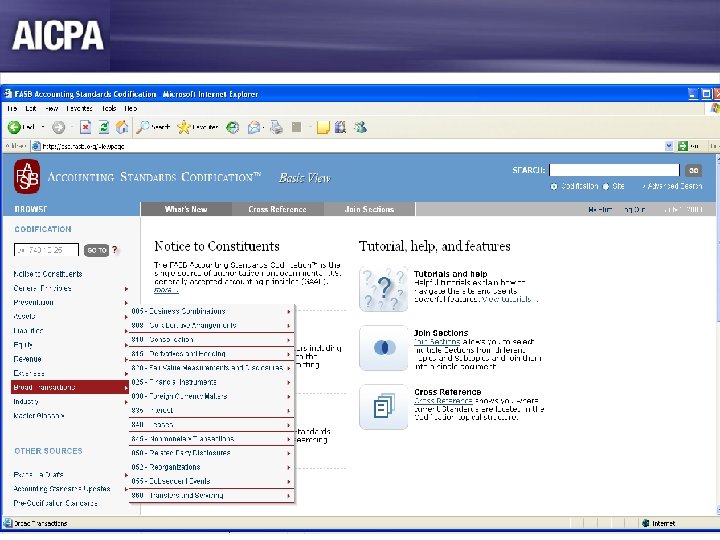Screen dimensions: 720x540
Task: Click the IE Back arrow button
Action: click(14, 127)
